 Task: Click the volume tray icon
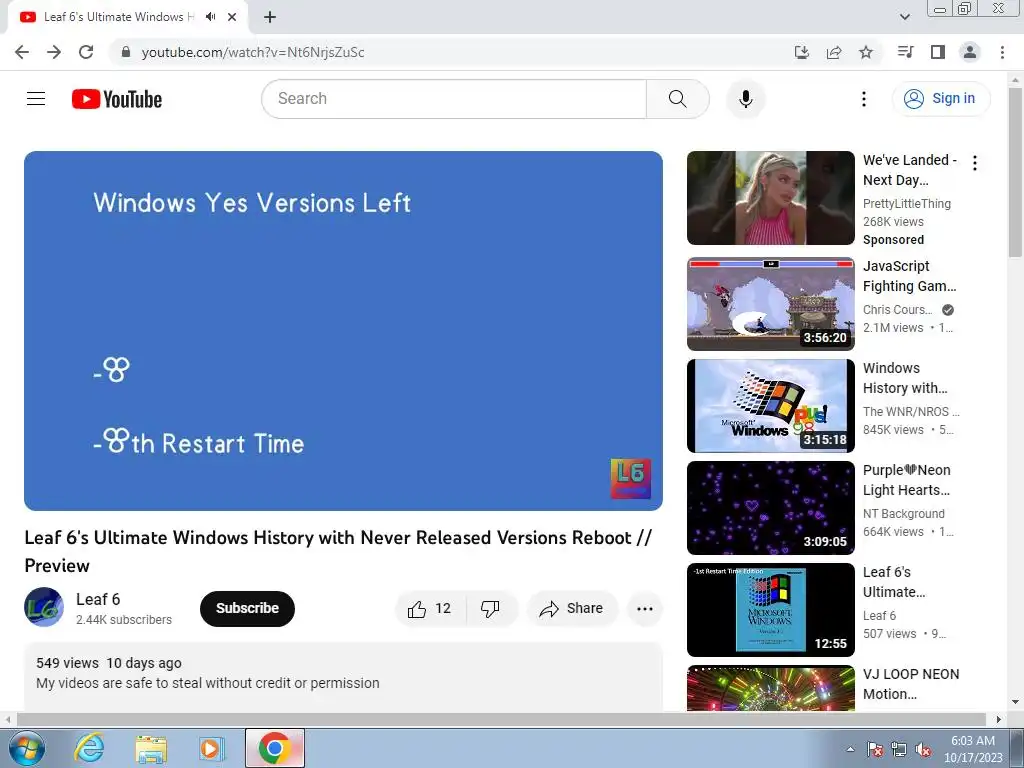click(x=923, y=750)
